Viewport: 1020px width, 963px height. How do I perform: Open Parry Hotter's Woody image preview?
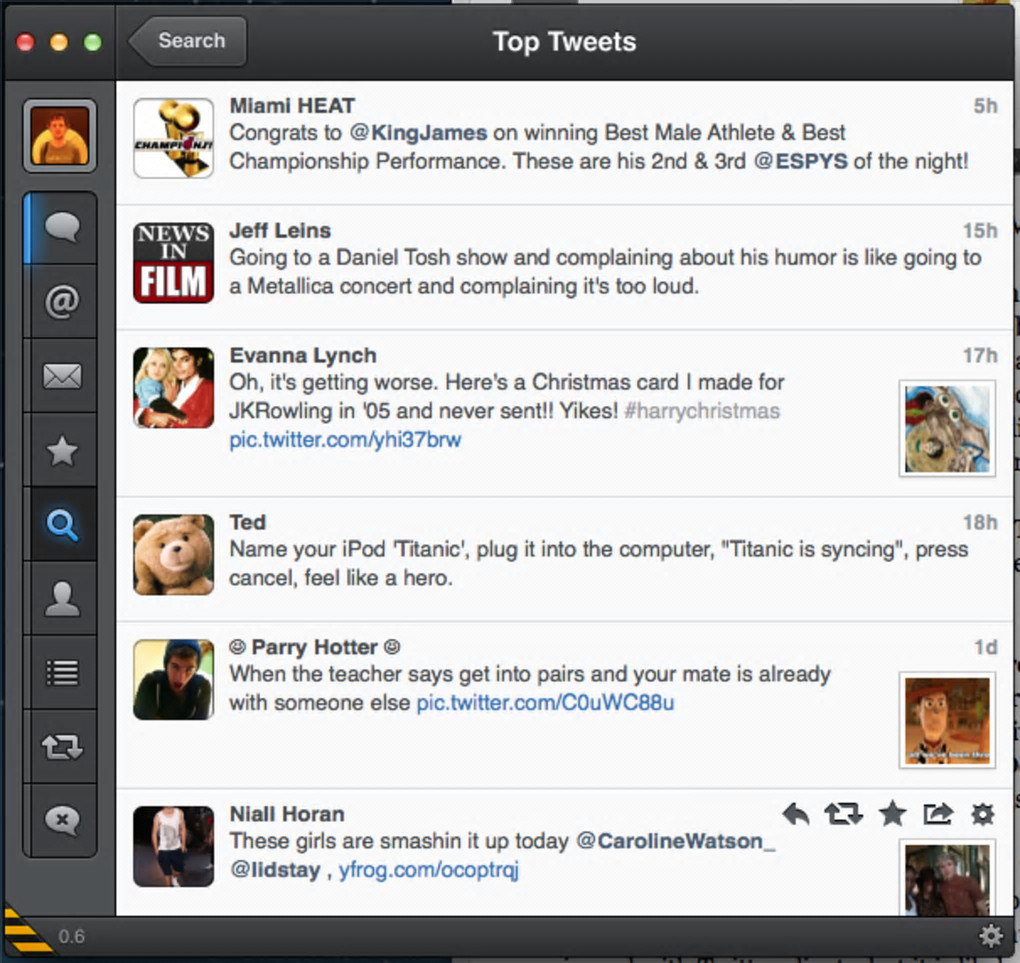click(x=947, y=720)
